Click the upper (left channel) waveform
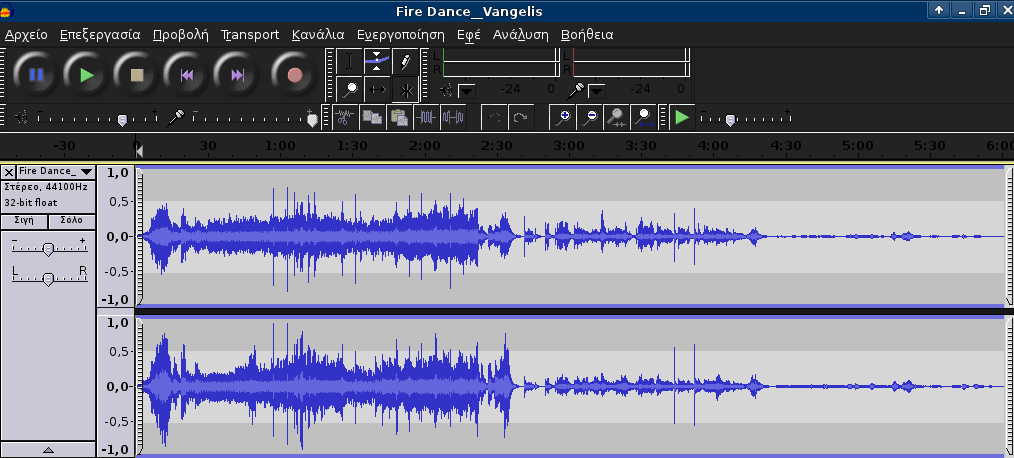 tap(570, 236)
